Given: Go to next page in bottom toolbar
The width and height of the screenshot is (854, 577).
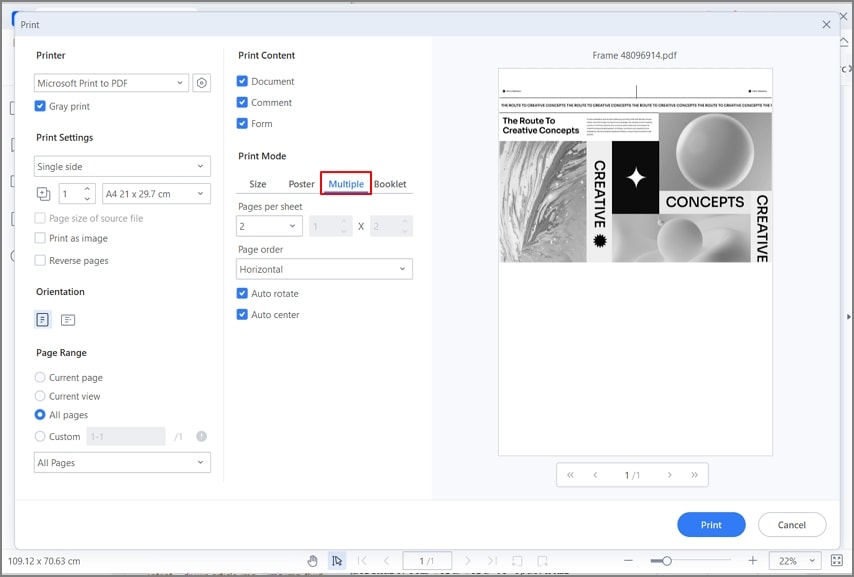Looking at the screenshot, I should [x=467, y=561].
